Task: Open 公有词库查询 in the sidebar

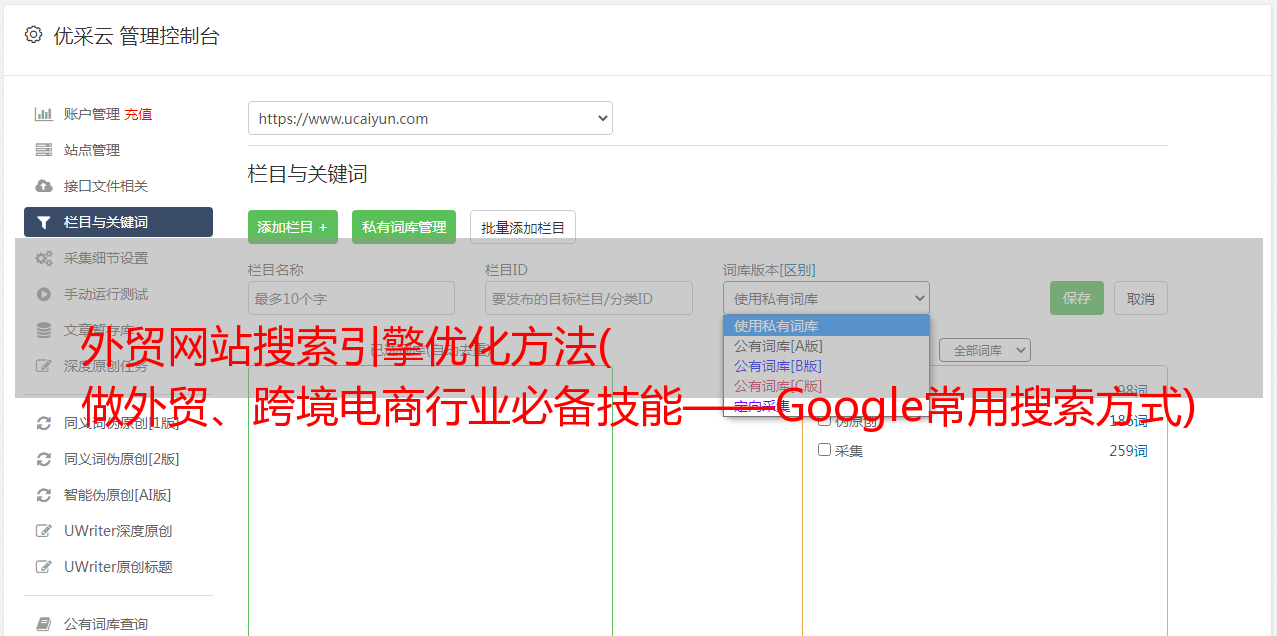Action: pos(106,624)
